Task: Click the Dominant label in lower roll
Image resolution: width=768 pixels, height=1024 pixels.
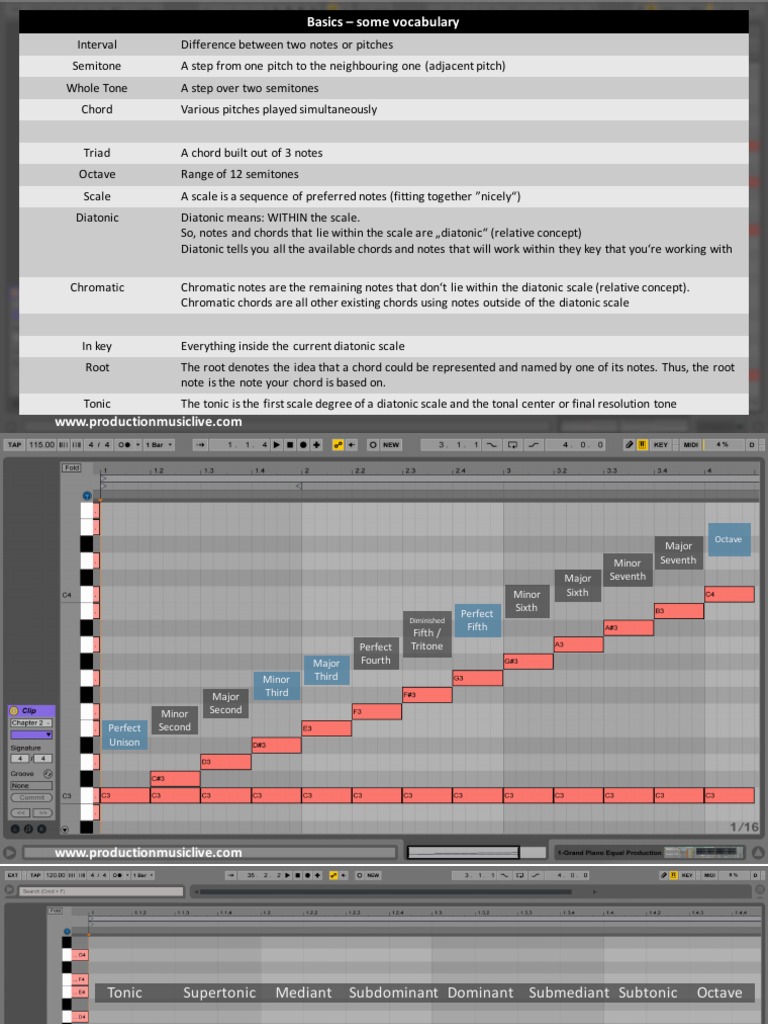Action: (x=481, y=993)
